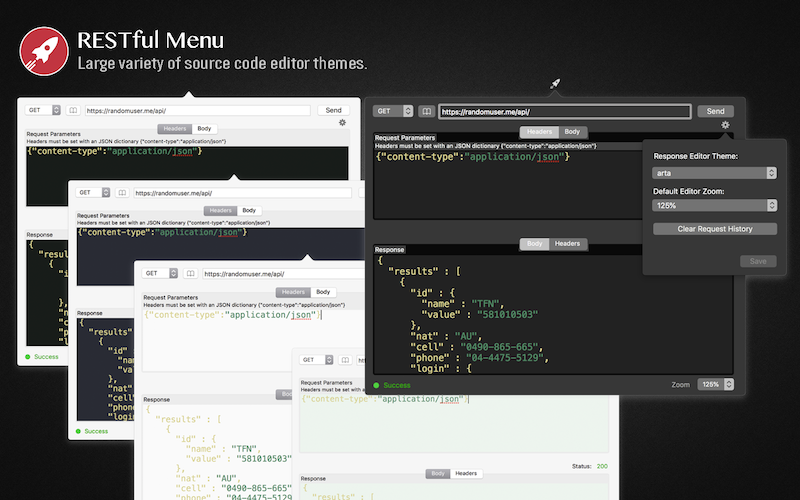The image size is (800, 500).
Task: Select Body tab in black-editor light window
Action: (205, 129)
